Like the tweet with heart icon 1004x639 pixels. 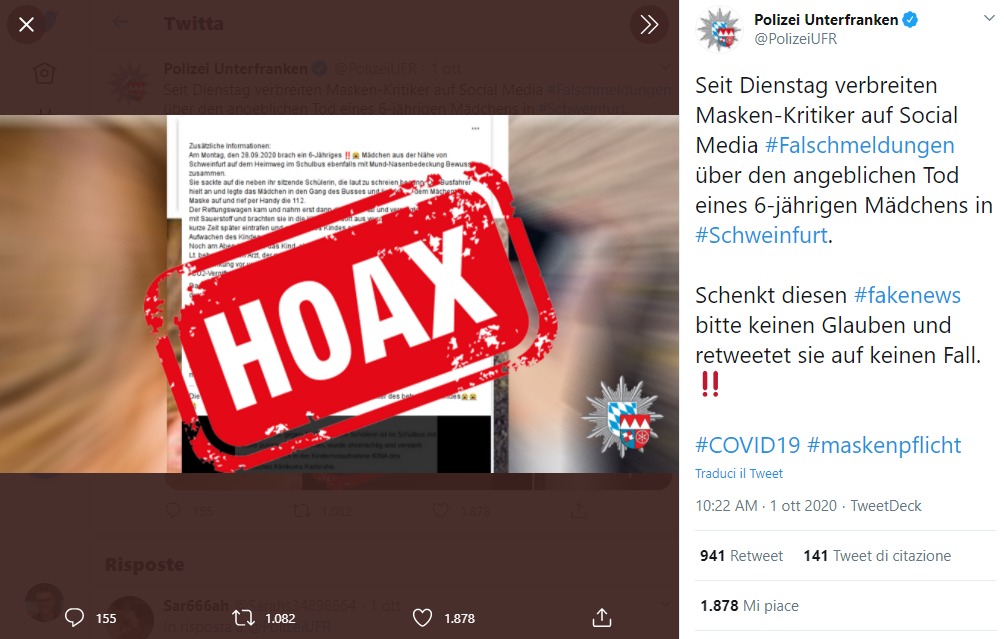point(422,618)
